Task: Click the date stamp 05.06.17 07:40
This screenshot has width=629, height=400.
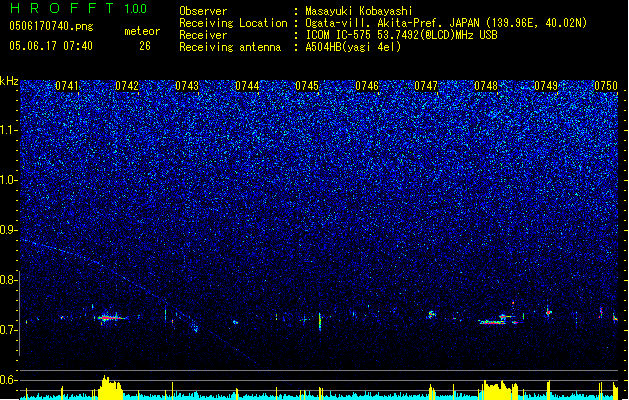Action: point(51,46)
